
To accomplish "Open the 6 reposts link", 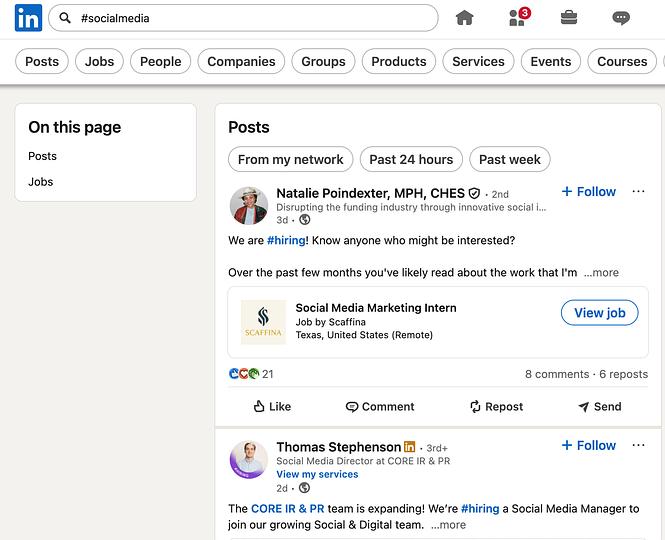I will pyautogui.click(x=623, y=374).
